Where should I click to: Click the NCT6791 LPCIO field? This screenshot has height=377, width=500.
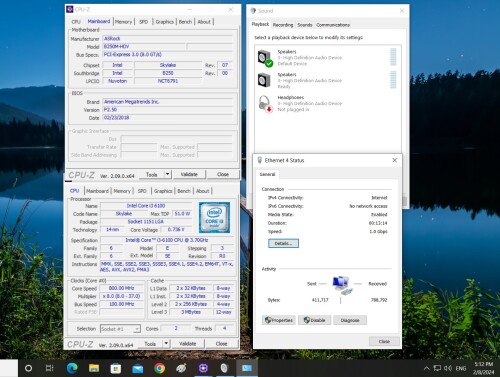(168, 81)
